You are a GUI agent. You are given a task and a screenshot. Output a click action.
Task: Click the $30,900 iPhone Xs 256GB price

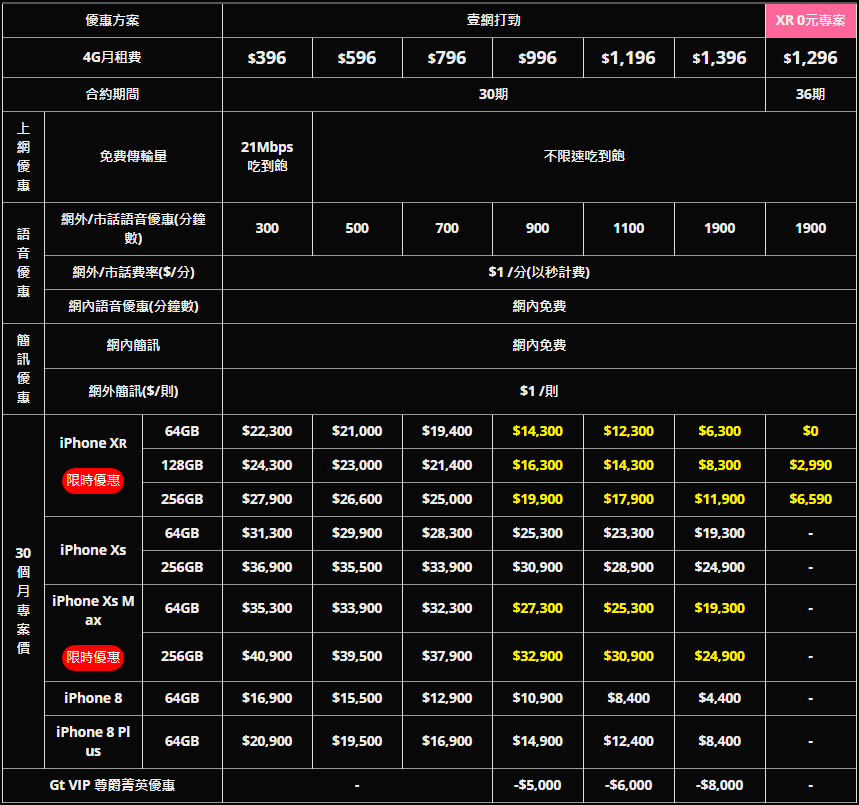click(537, 567)
